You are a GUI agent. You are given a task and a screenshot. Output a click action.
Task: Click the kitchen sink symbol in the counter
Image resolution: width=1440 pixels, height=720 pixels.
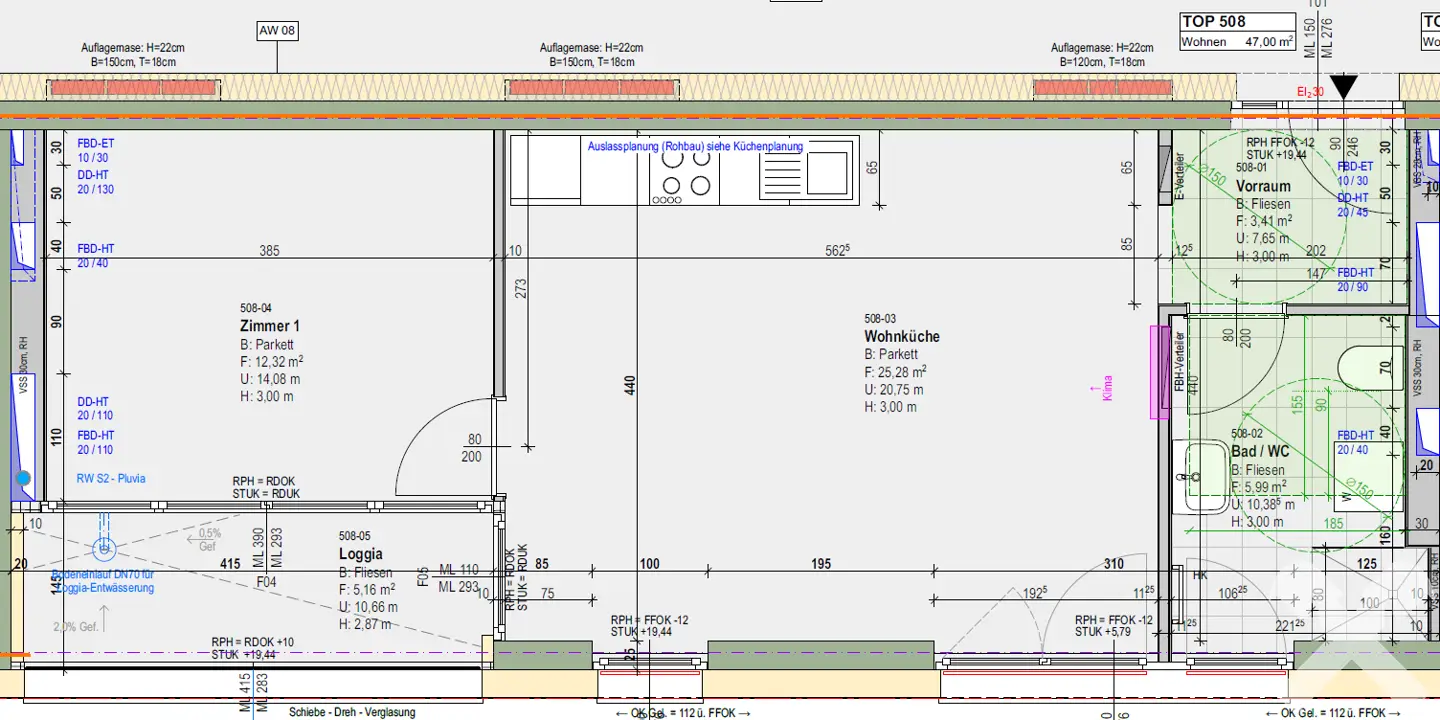(808, 172)
